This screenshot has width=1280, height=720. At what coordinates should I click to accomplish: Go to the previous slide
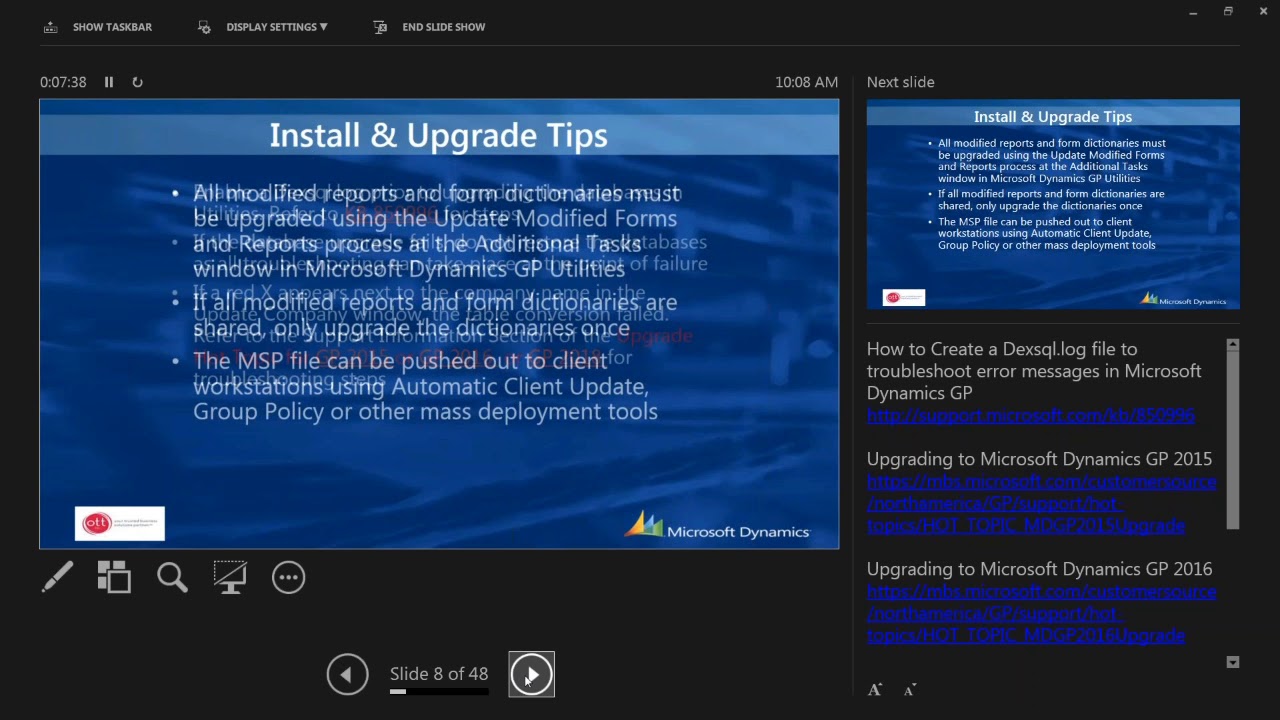coord(347,674)
